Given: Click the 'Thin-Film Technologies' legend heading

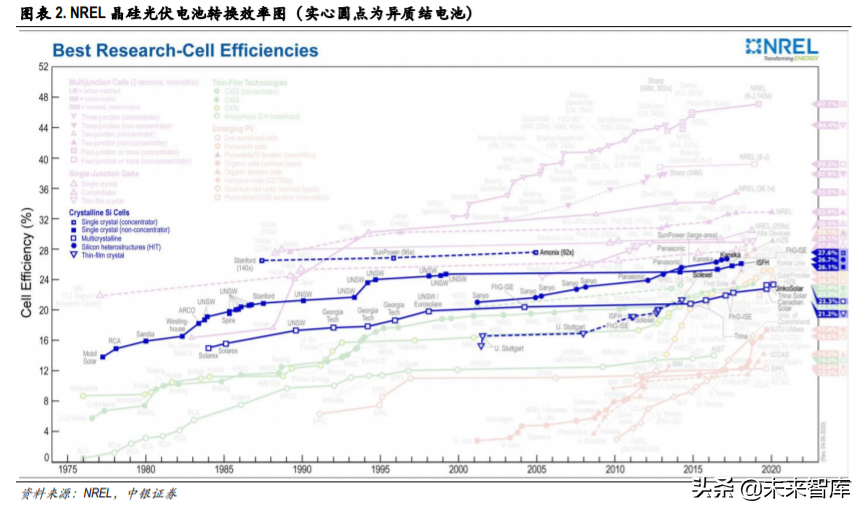Looking at the screenshot, I should click(250, 83).
